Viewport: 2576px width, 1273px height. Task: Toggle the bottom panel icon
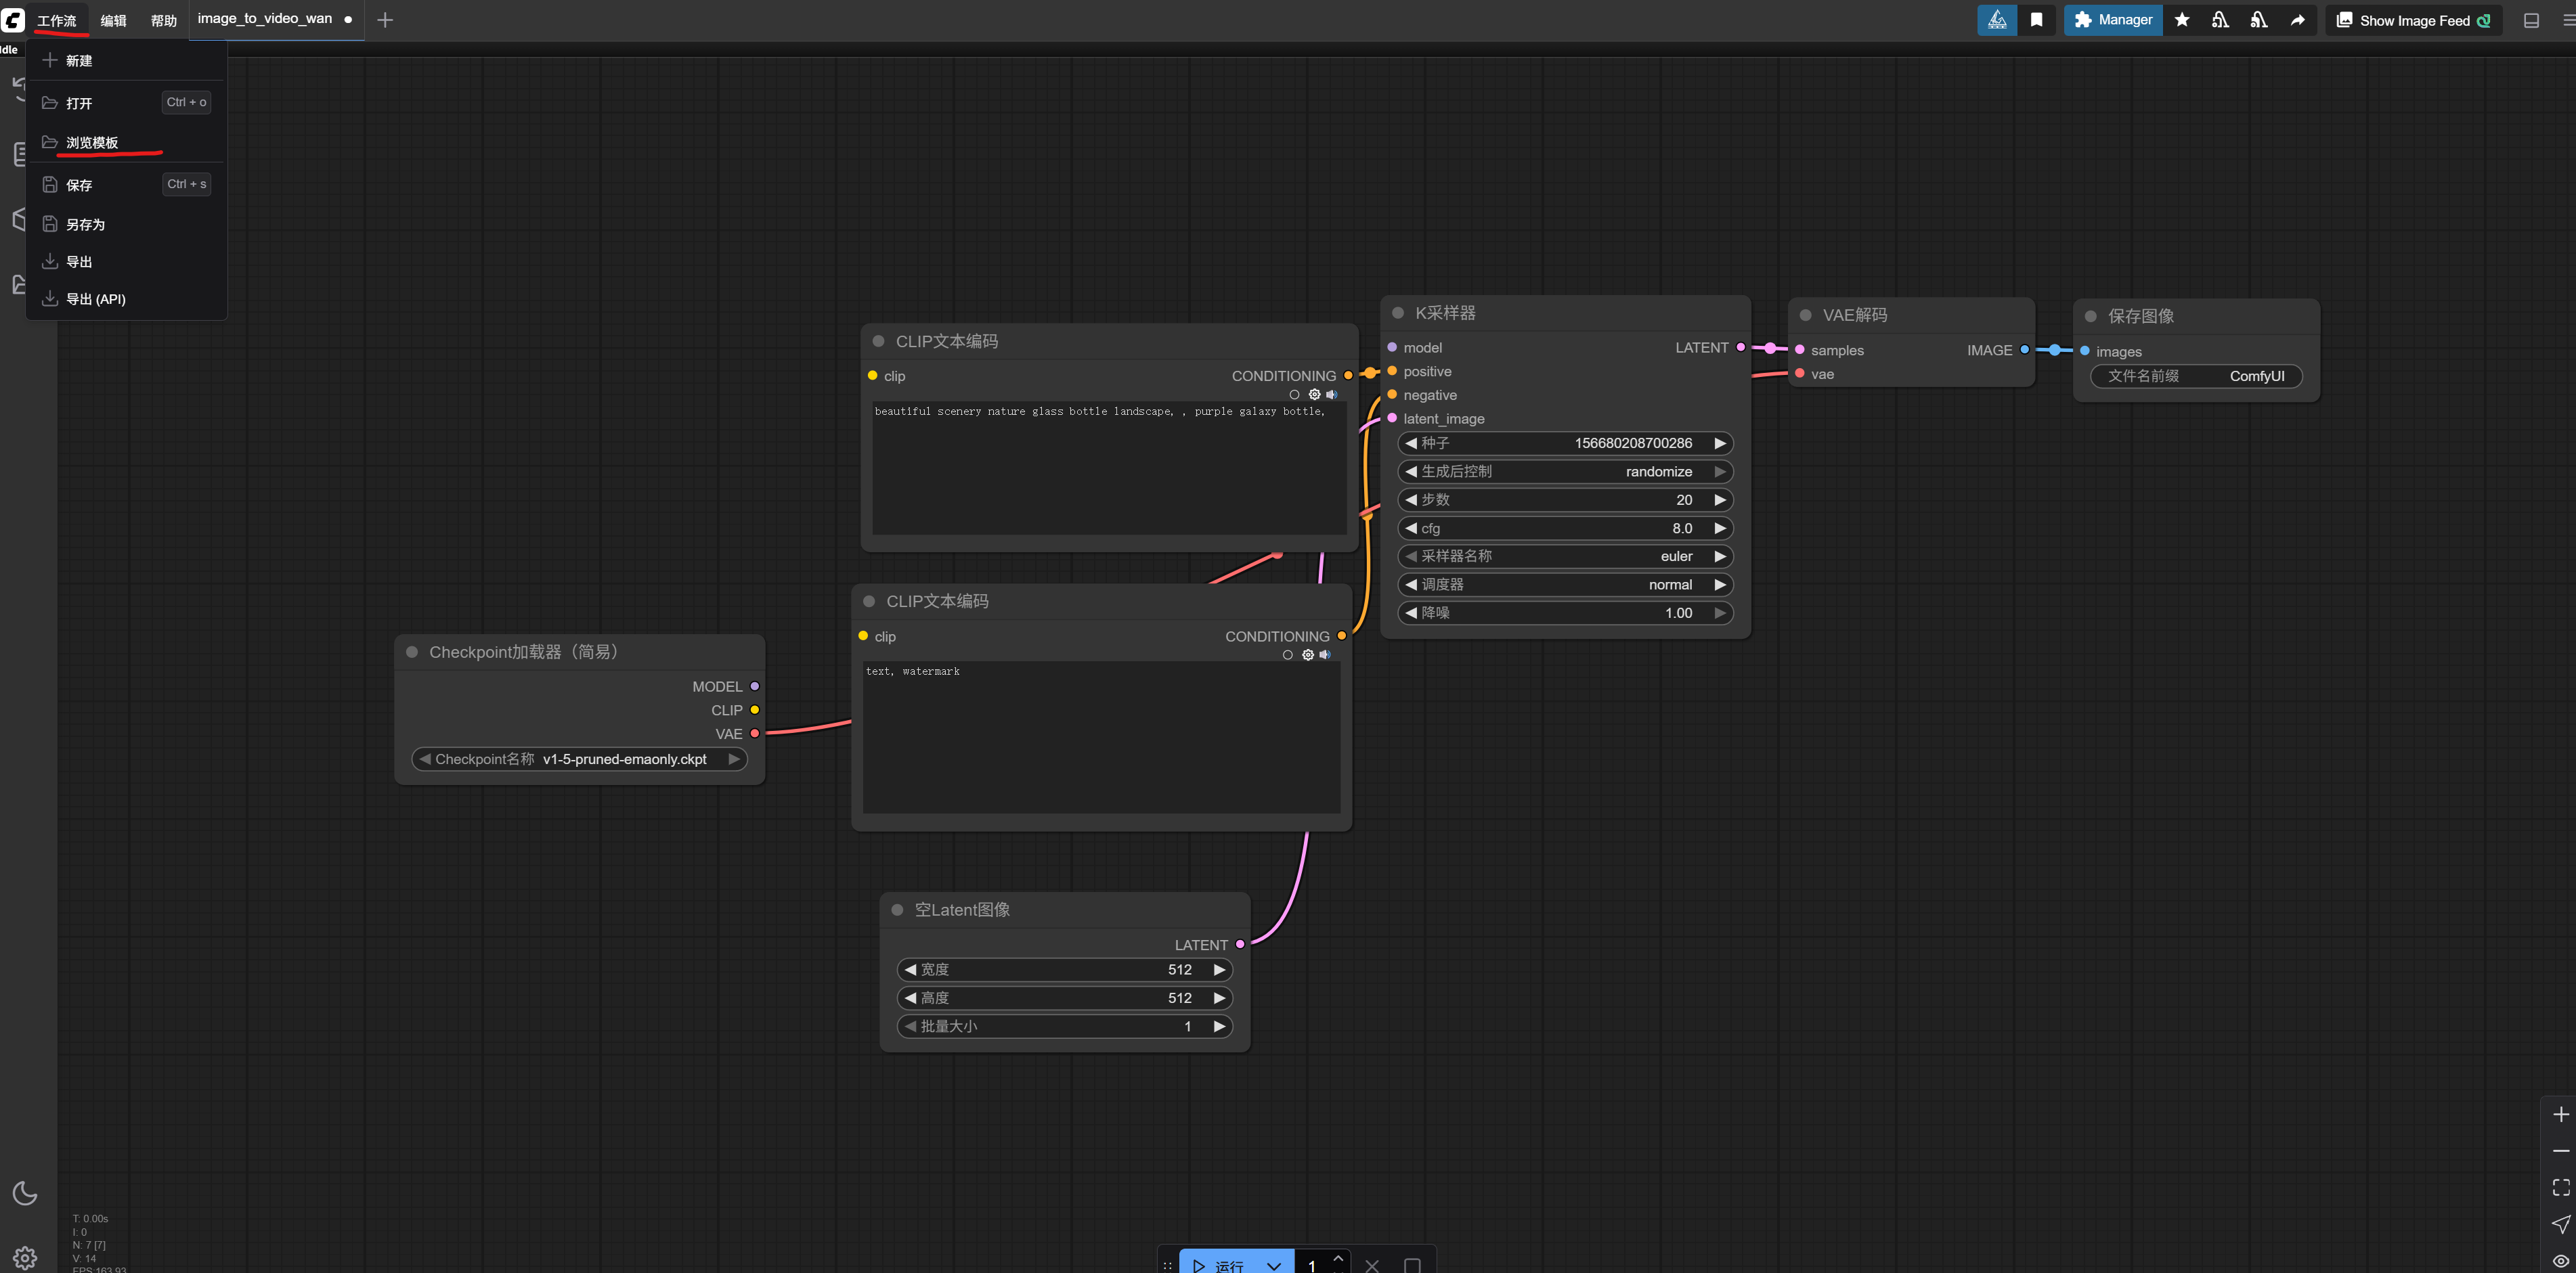point(2531,20)
